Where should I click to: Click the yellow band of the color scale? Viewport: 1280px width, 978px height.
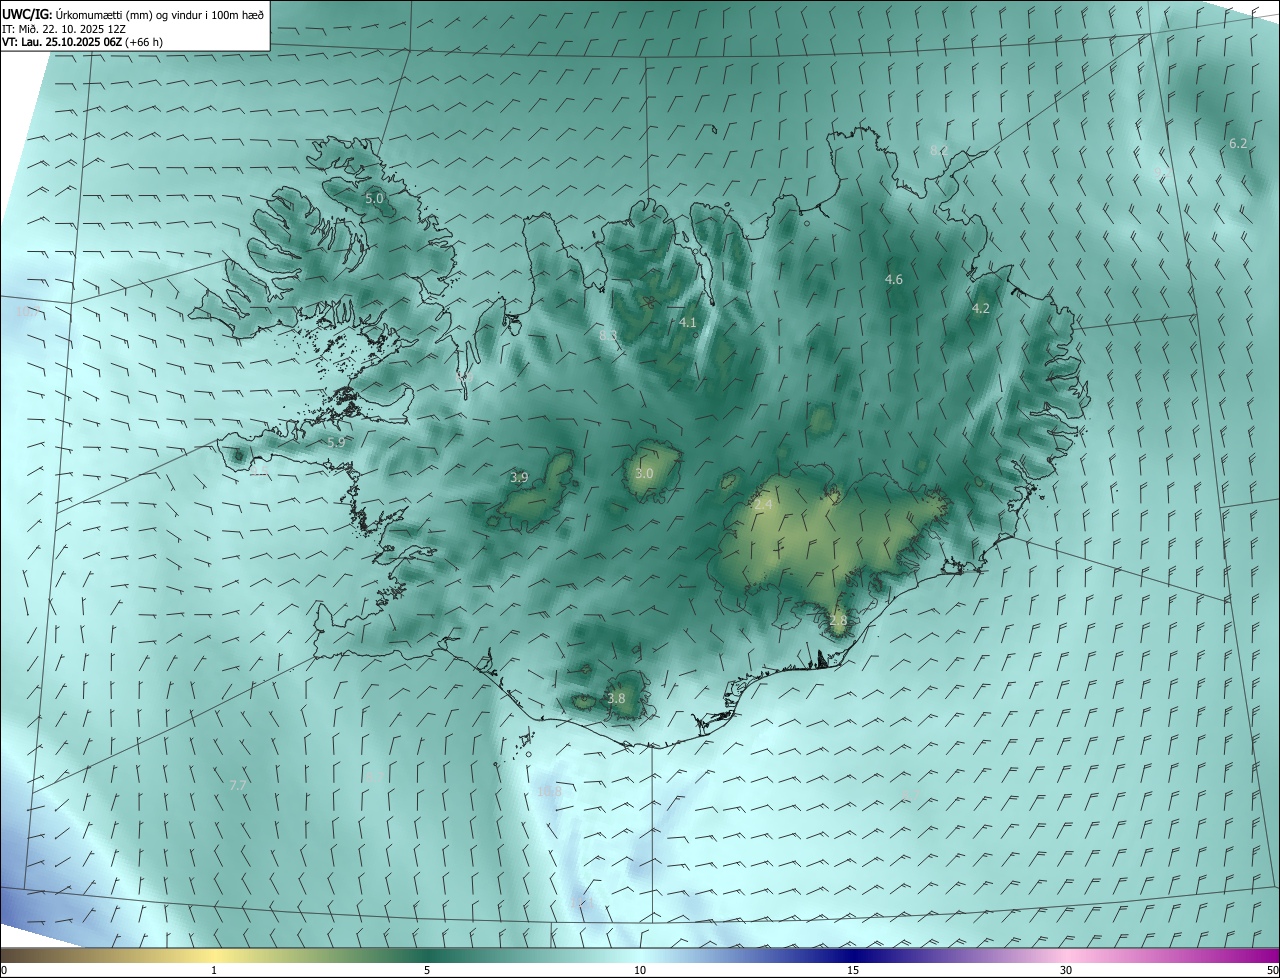click(214, 955)
